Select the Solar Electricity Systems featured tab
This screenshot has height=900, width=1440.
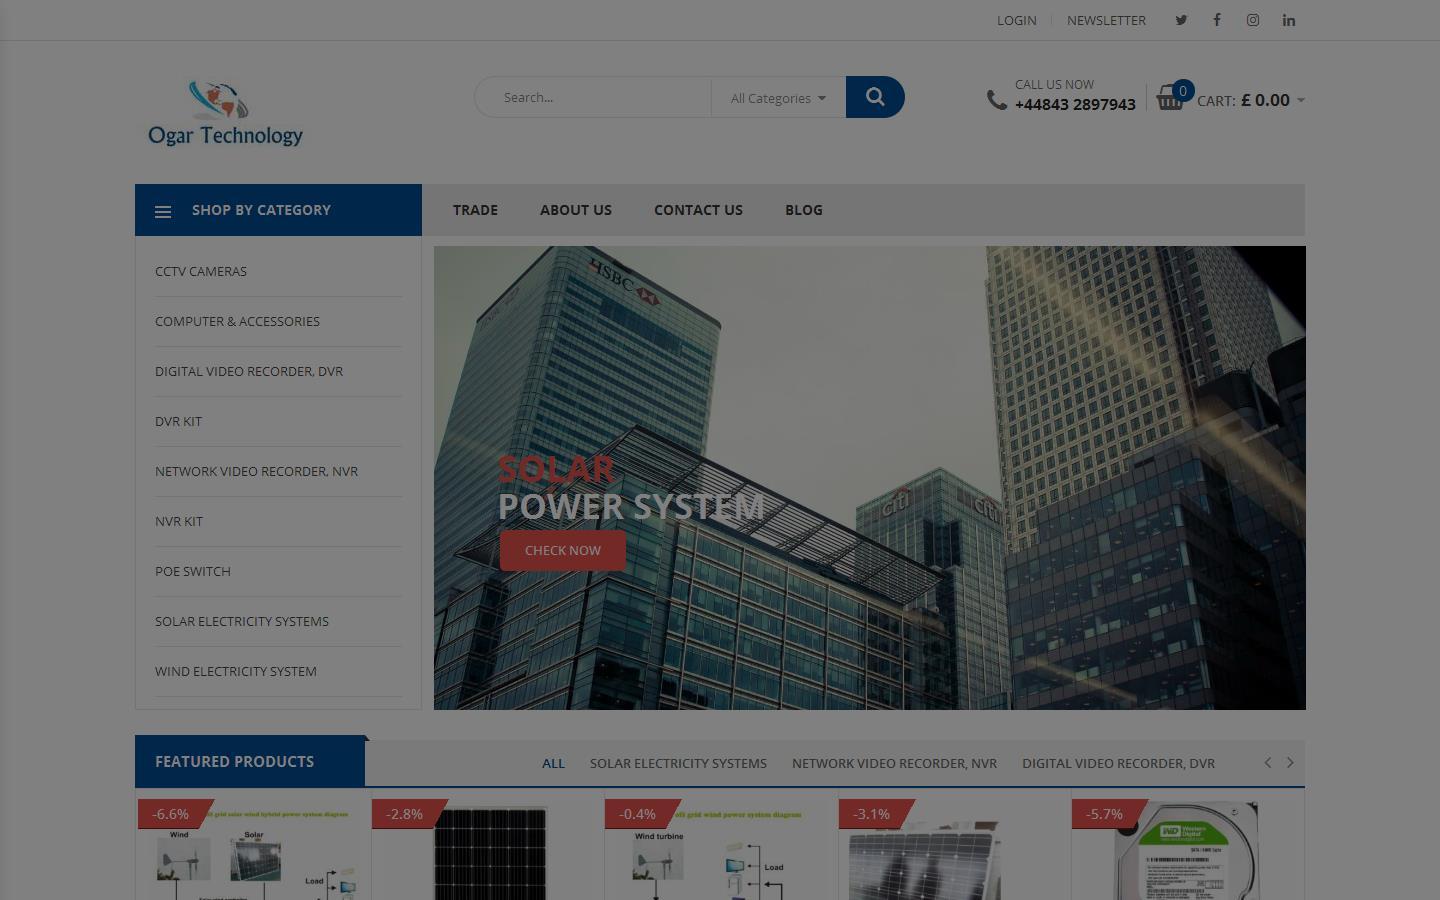point(678,763)
